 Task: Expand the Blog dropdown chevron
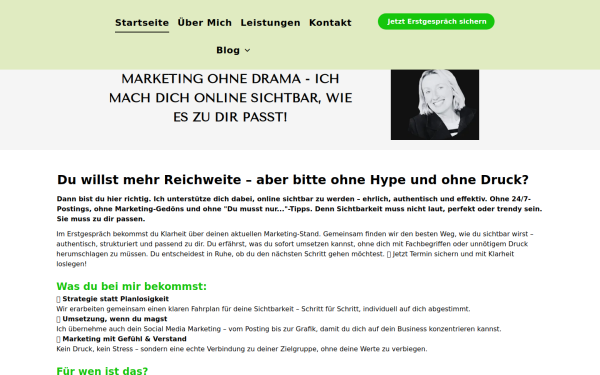[248, 51]
